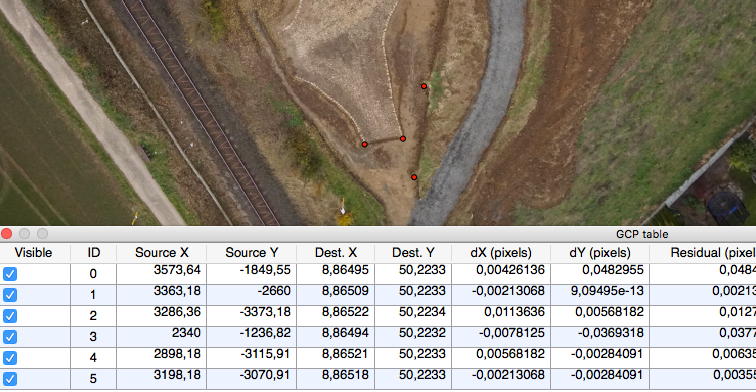Select Source X cell 3573,64

(x=162, y=273)
